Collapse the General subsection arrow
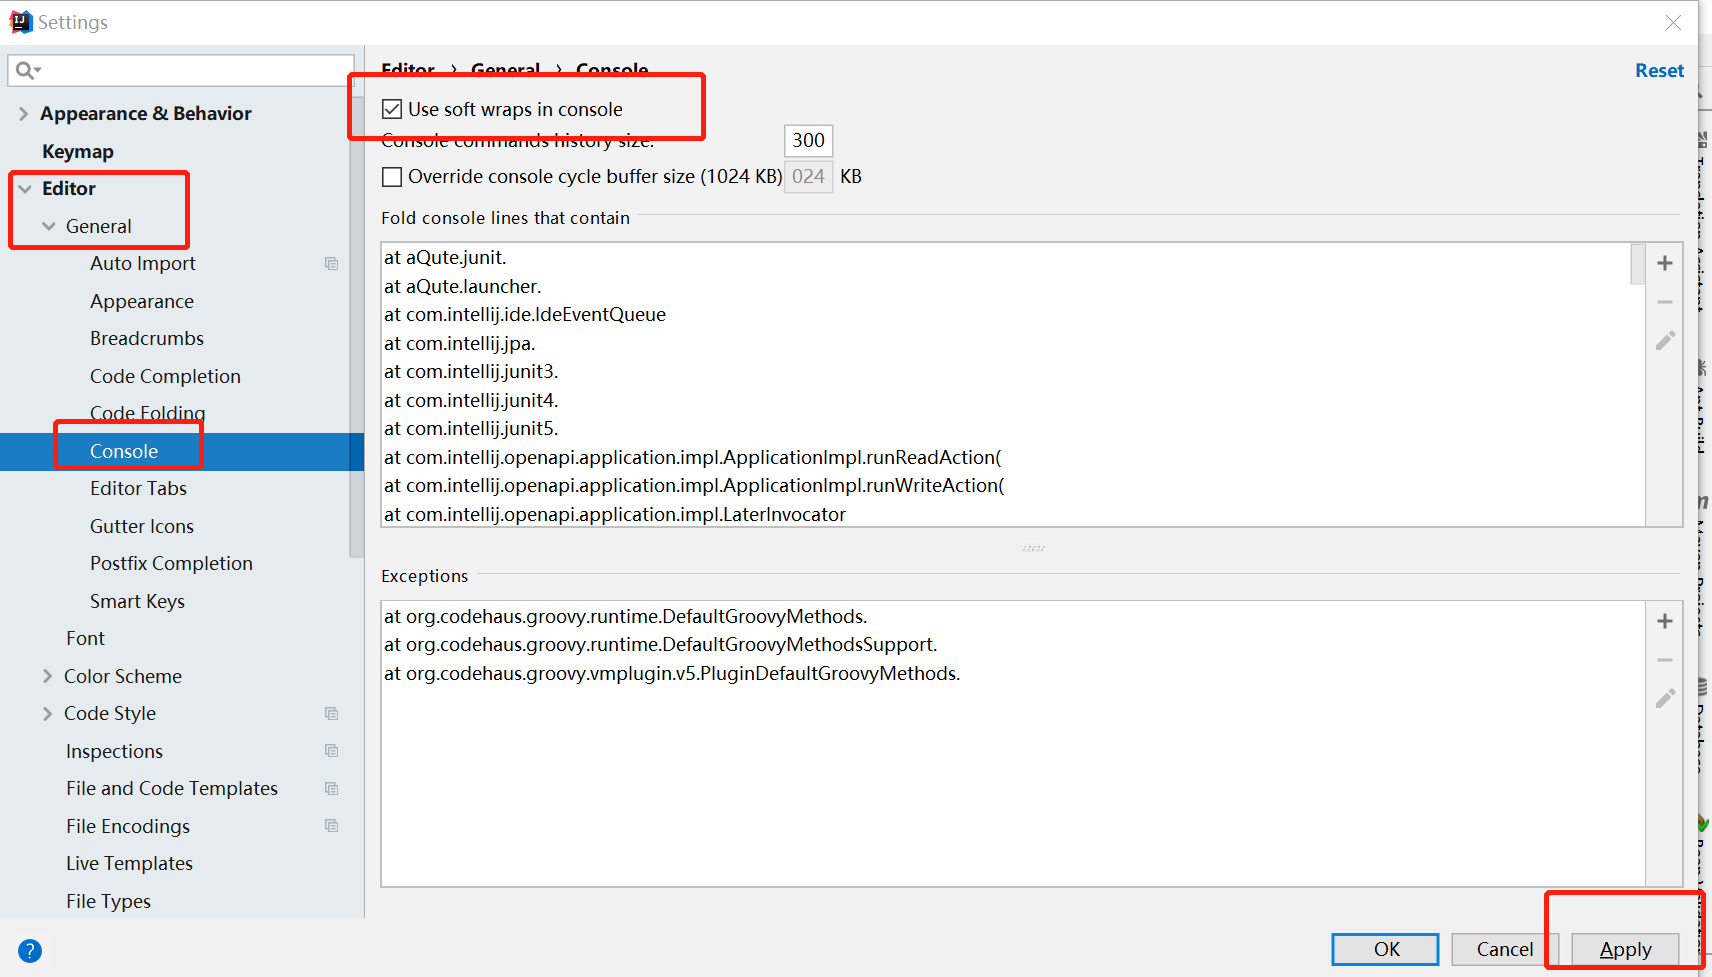The width and height of the screenshot is (1712, 977). point(48,227)
